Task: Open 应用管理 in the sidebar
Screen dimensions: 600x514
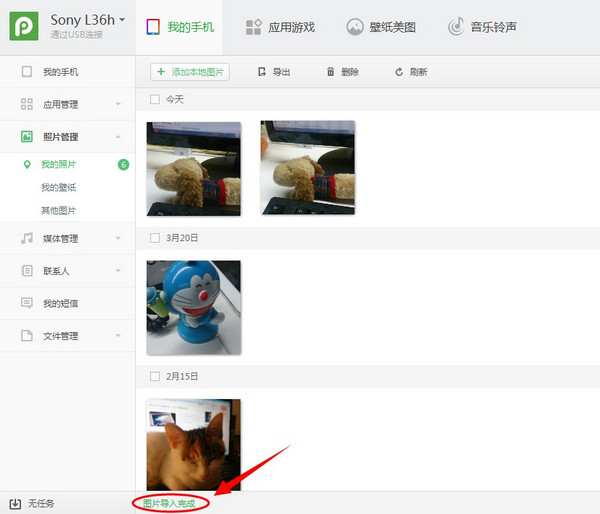Action: coord(67,104)
